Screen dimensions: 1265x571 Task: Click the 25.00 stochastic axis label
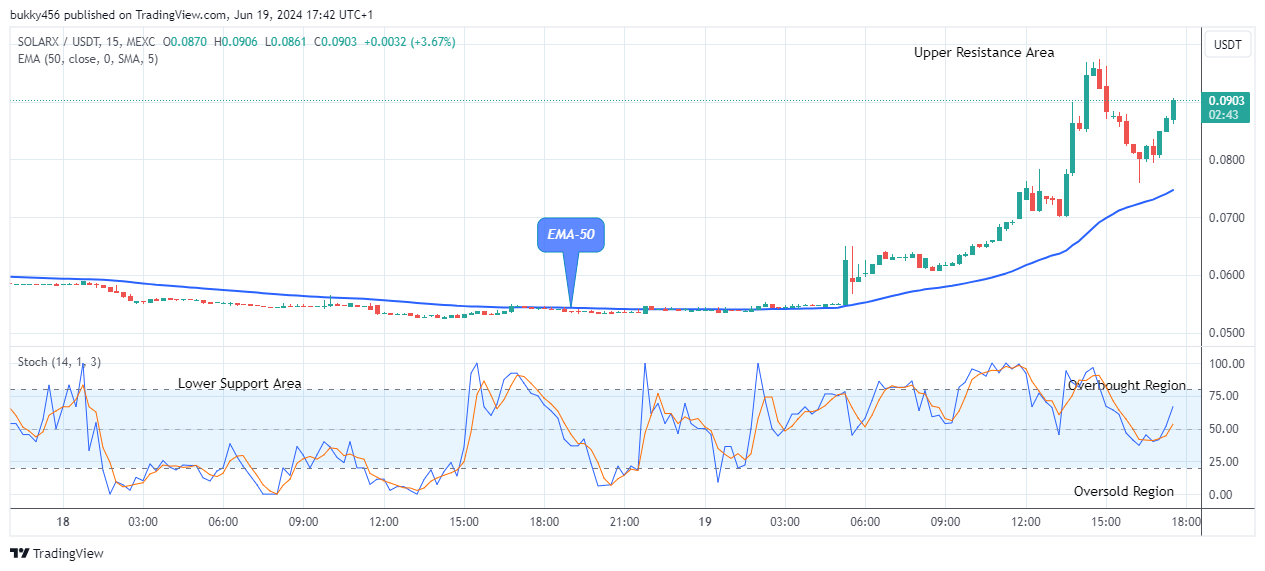click(x=1226, y=462)
